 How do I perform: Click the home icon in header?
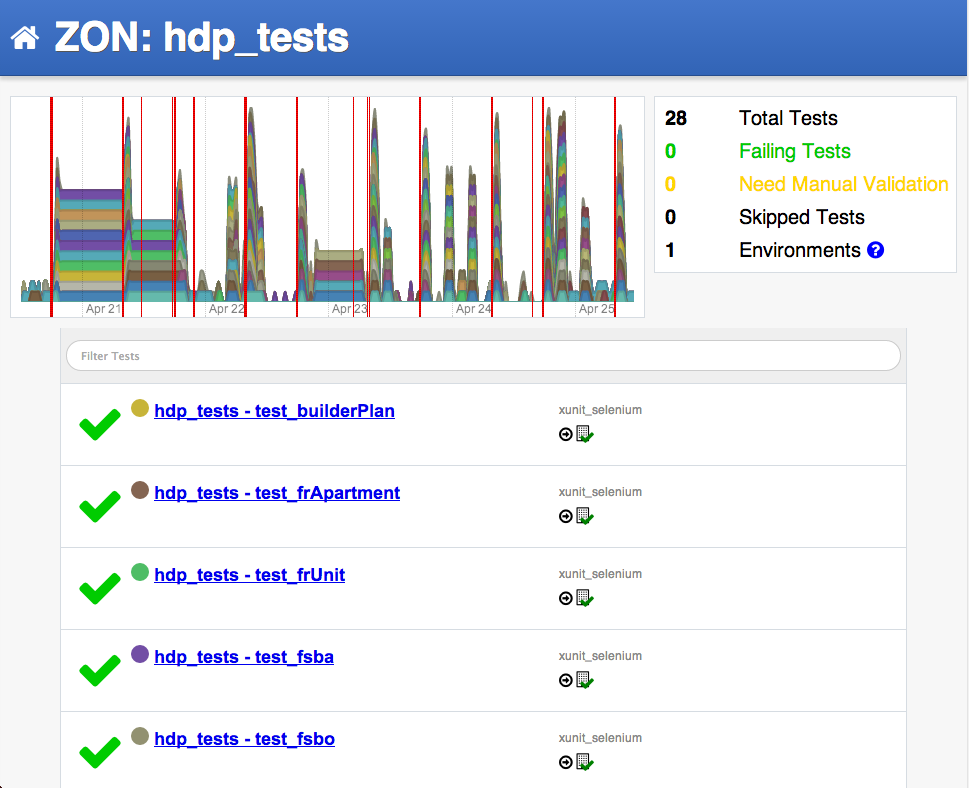(25, 38)
